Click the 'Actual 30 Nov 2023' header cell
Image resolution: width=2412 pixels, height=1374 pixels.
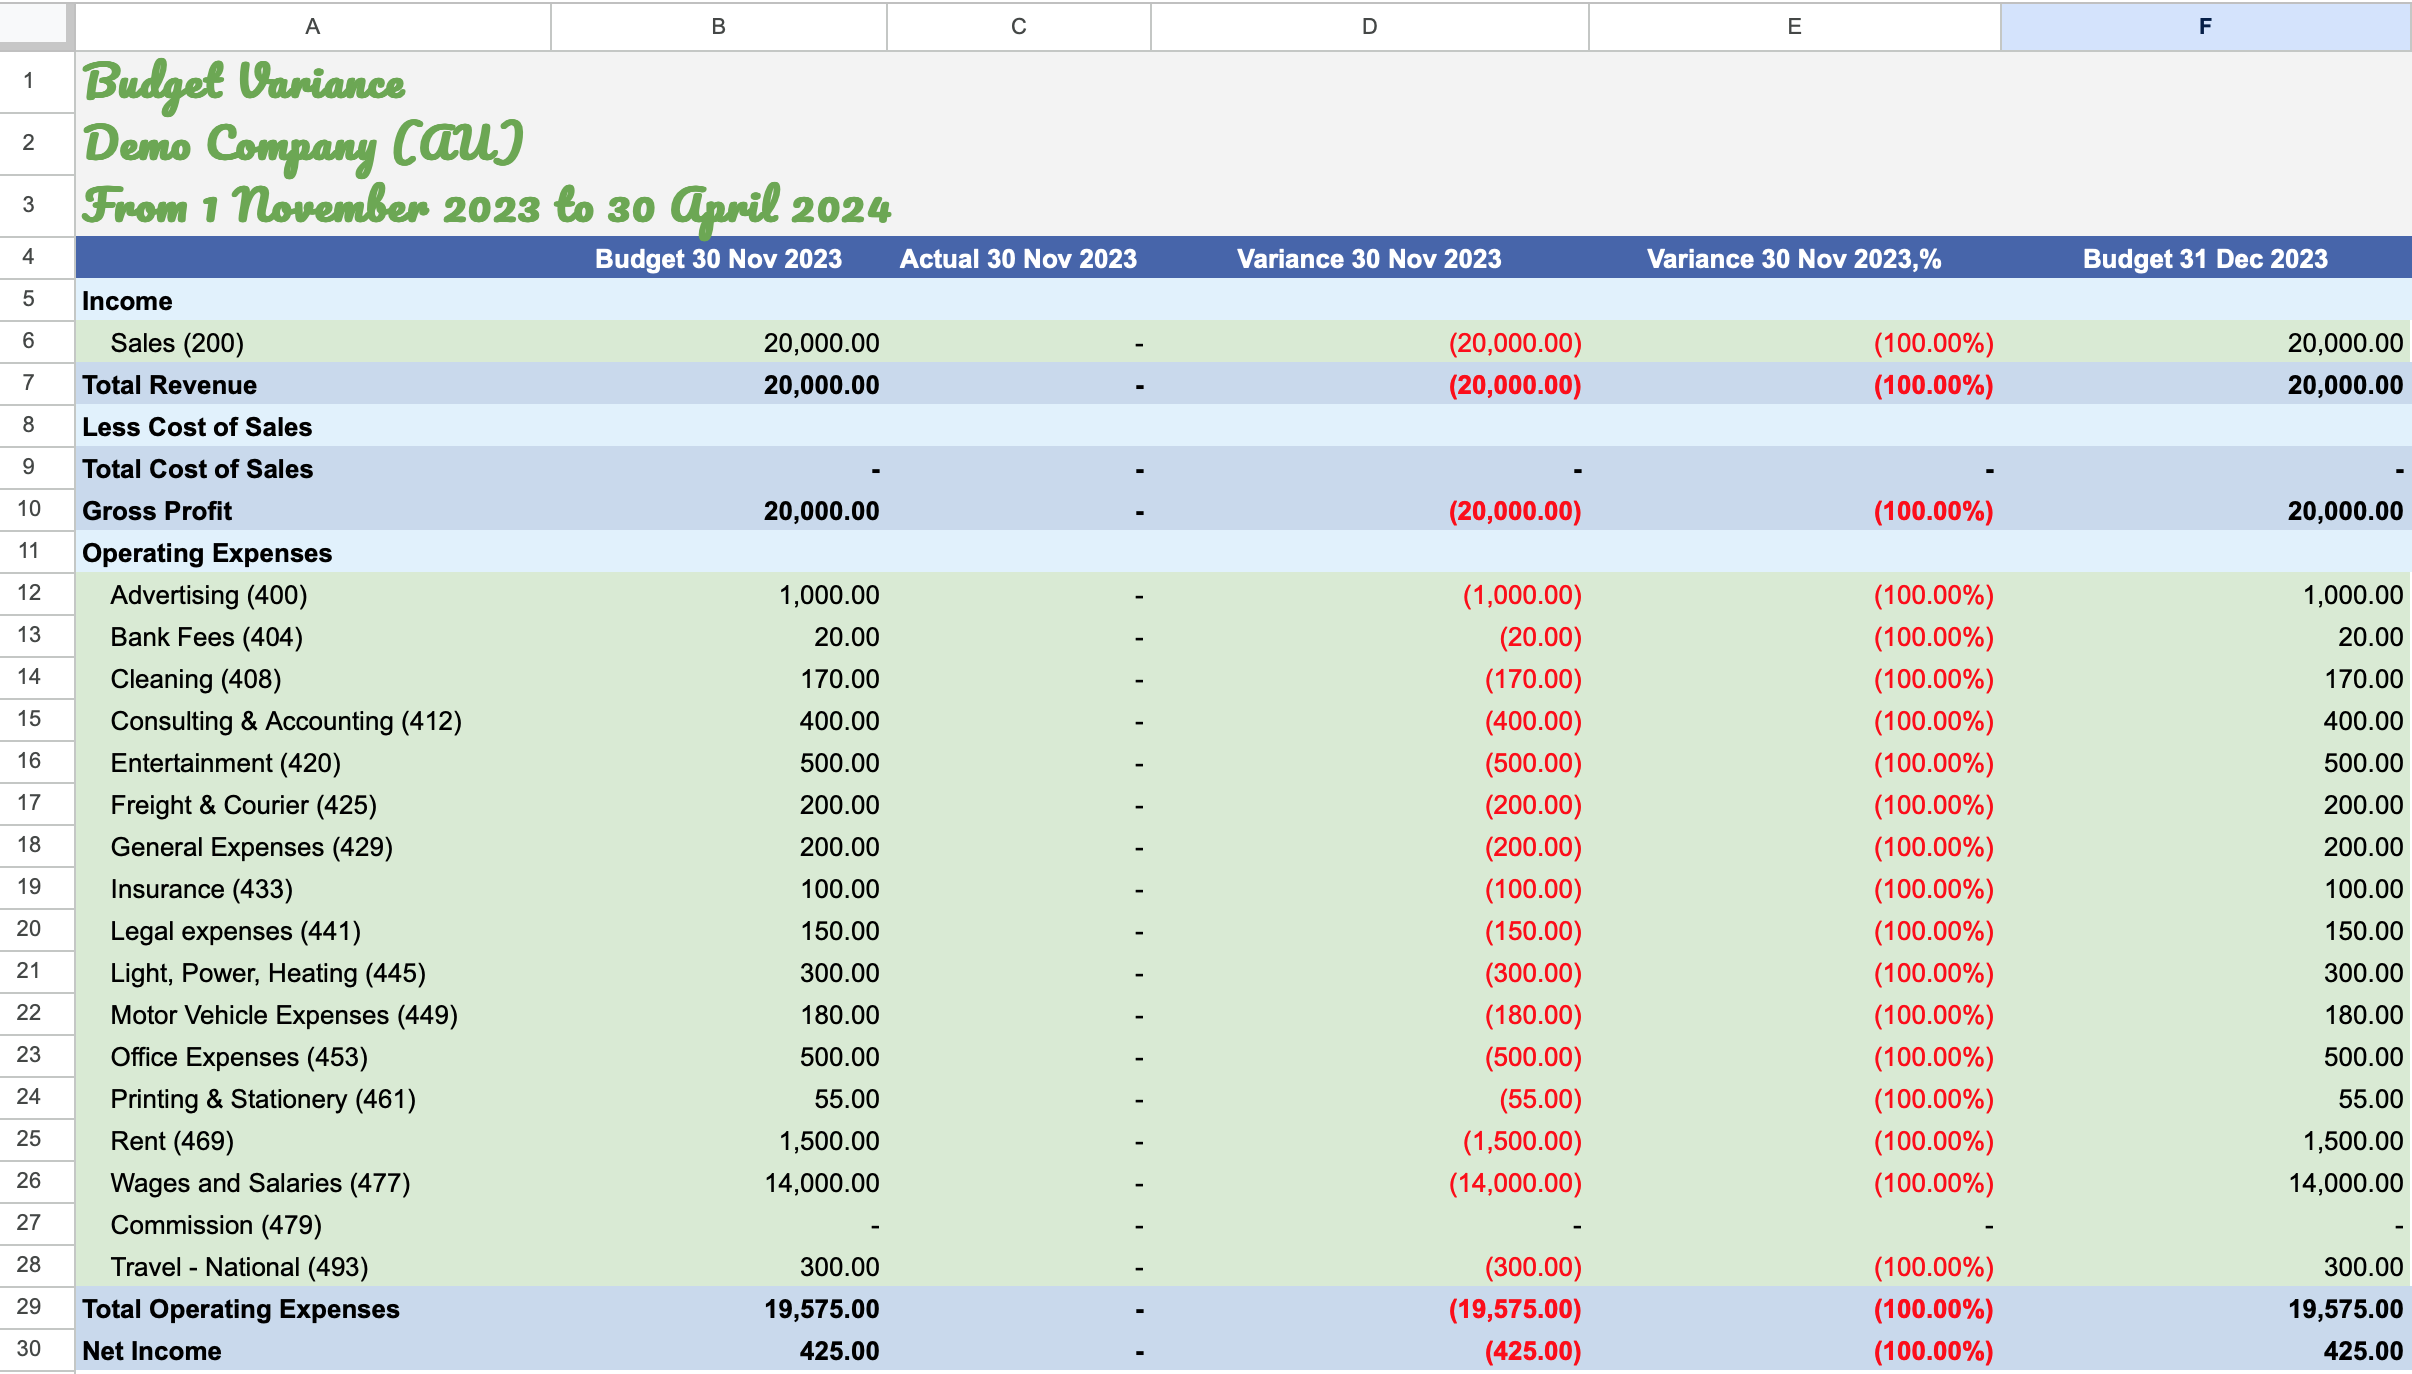click(1018, 259)
